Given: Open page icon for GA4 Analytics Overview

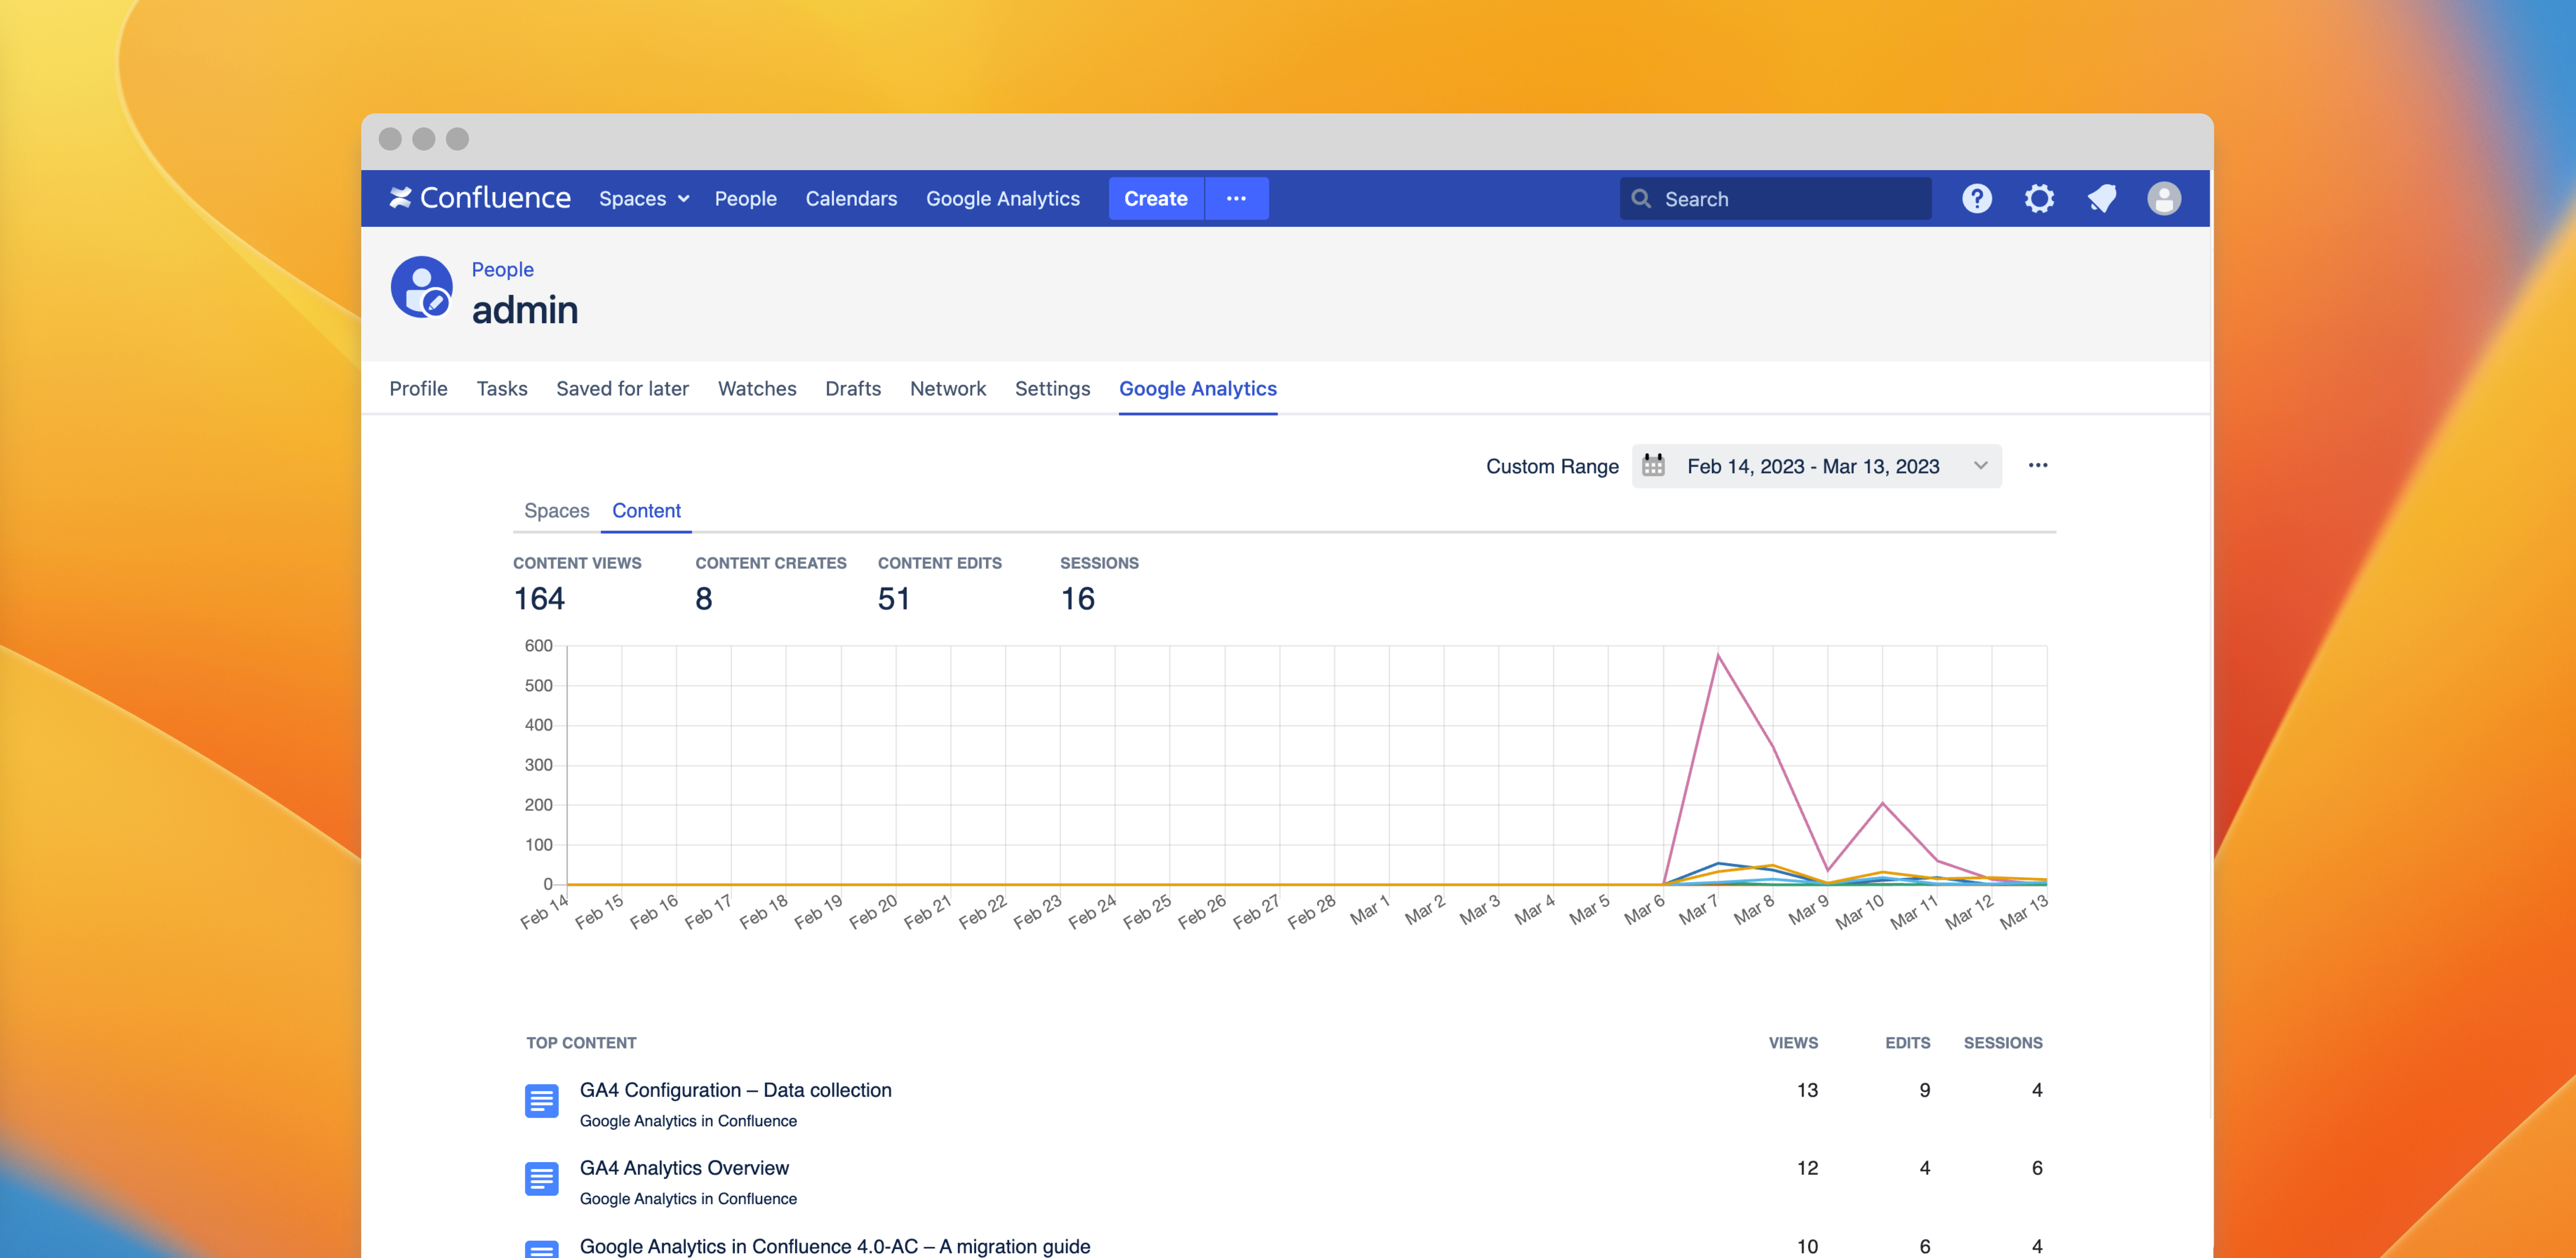Looking at the screenshot, I should tap(541, 1179).
